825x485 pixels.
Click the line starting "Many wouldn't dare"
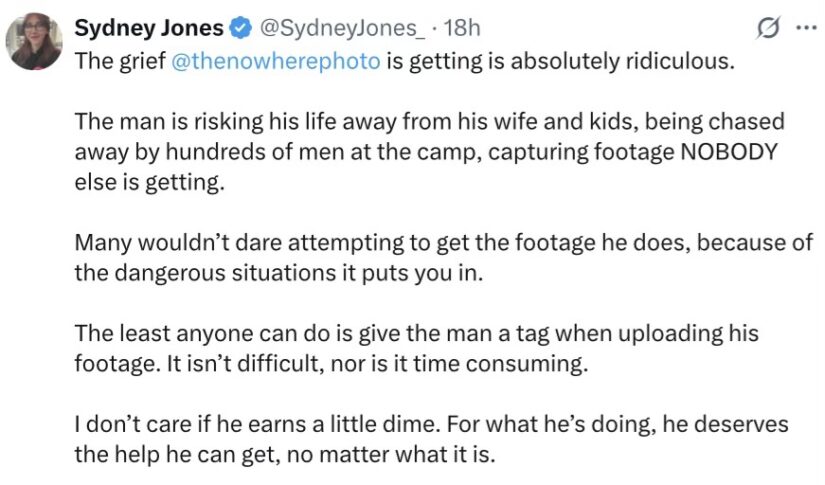(x=444, y=242)
